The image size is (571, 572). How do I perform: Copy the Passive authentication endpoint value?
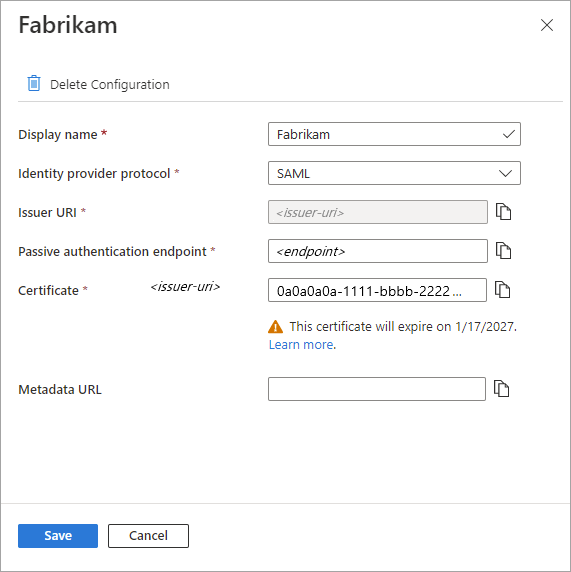(x=504, y=251)
